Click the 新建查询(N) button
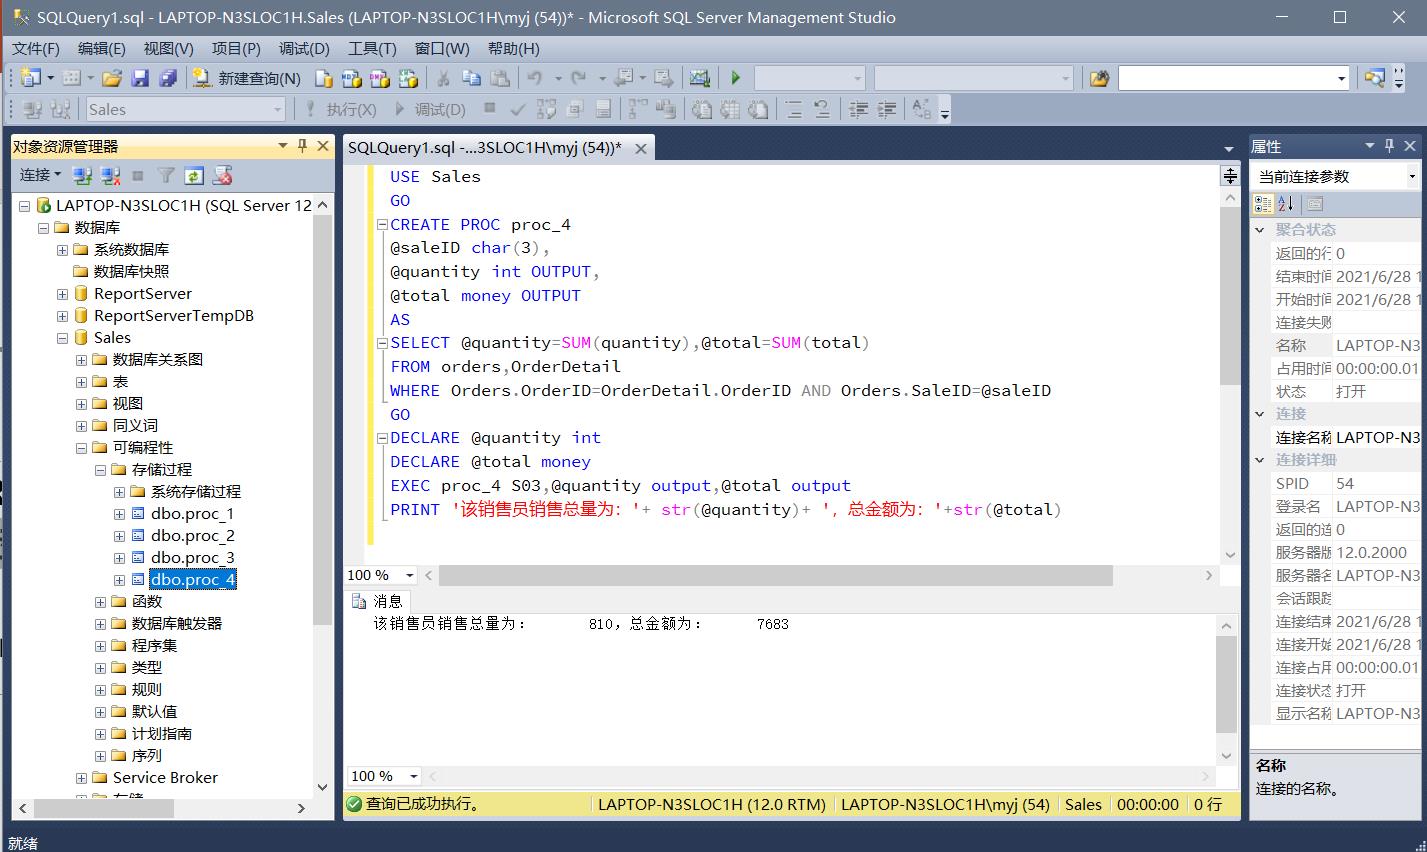 (x=247, y=78)
